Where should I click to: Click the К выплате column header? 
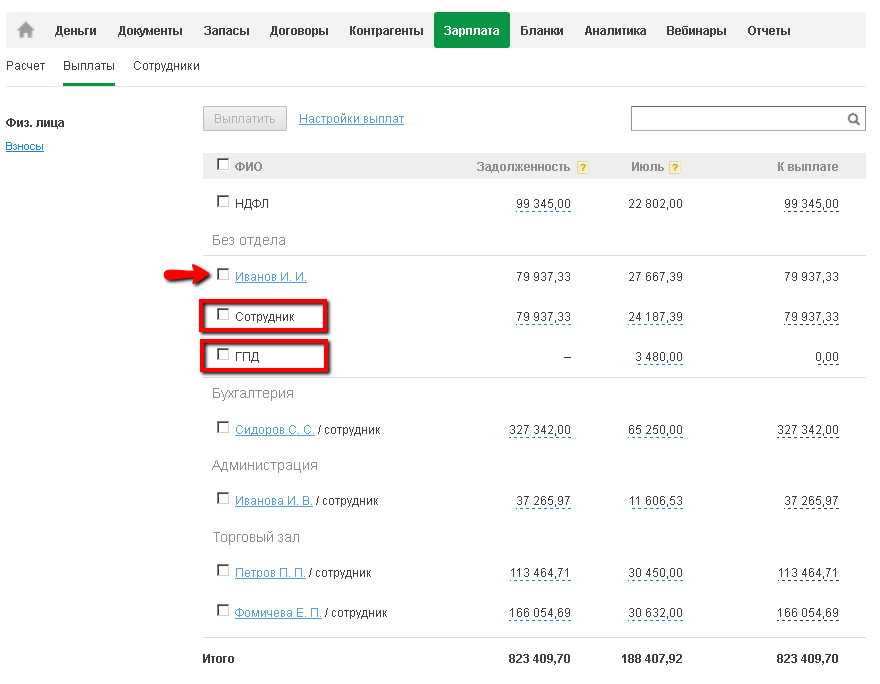click(808, 167)
